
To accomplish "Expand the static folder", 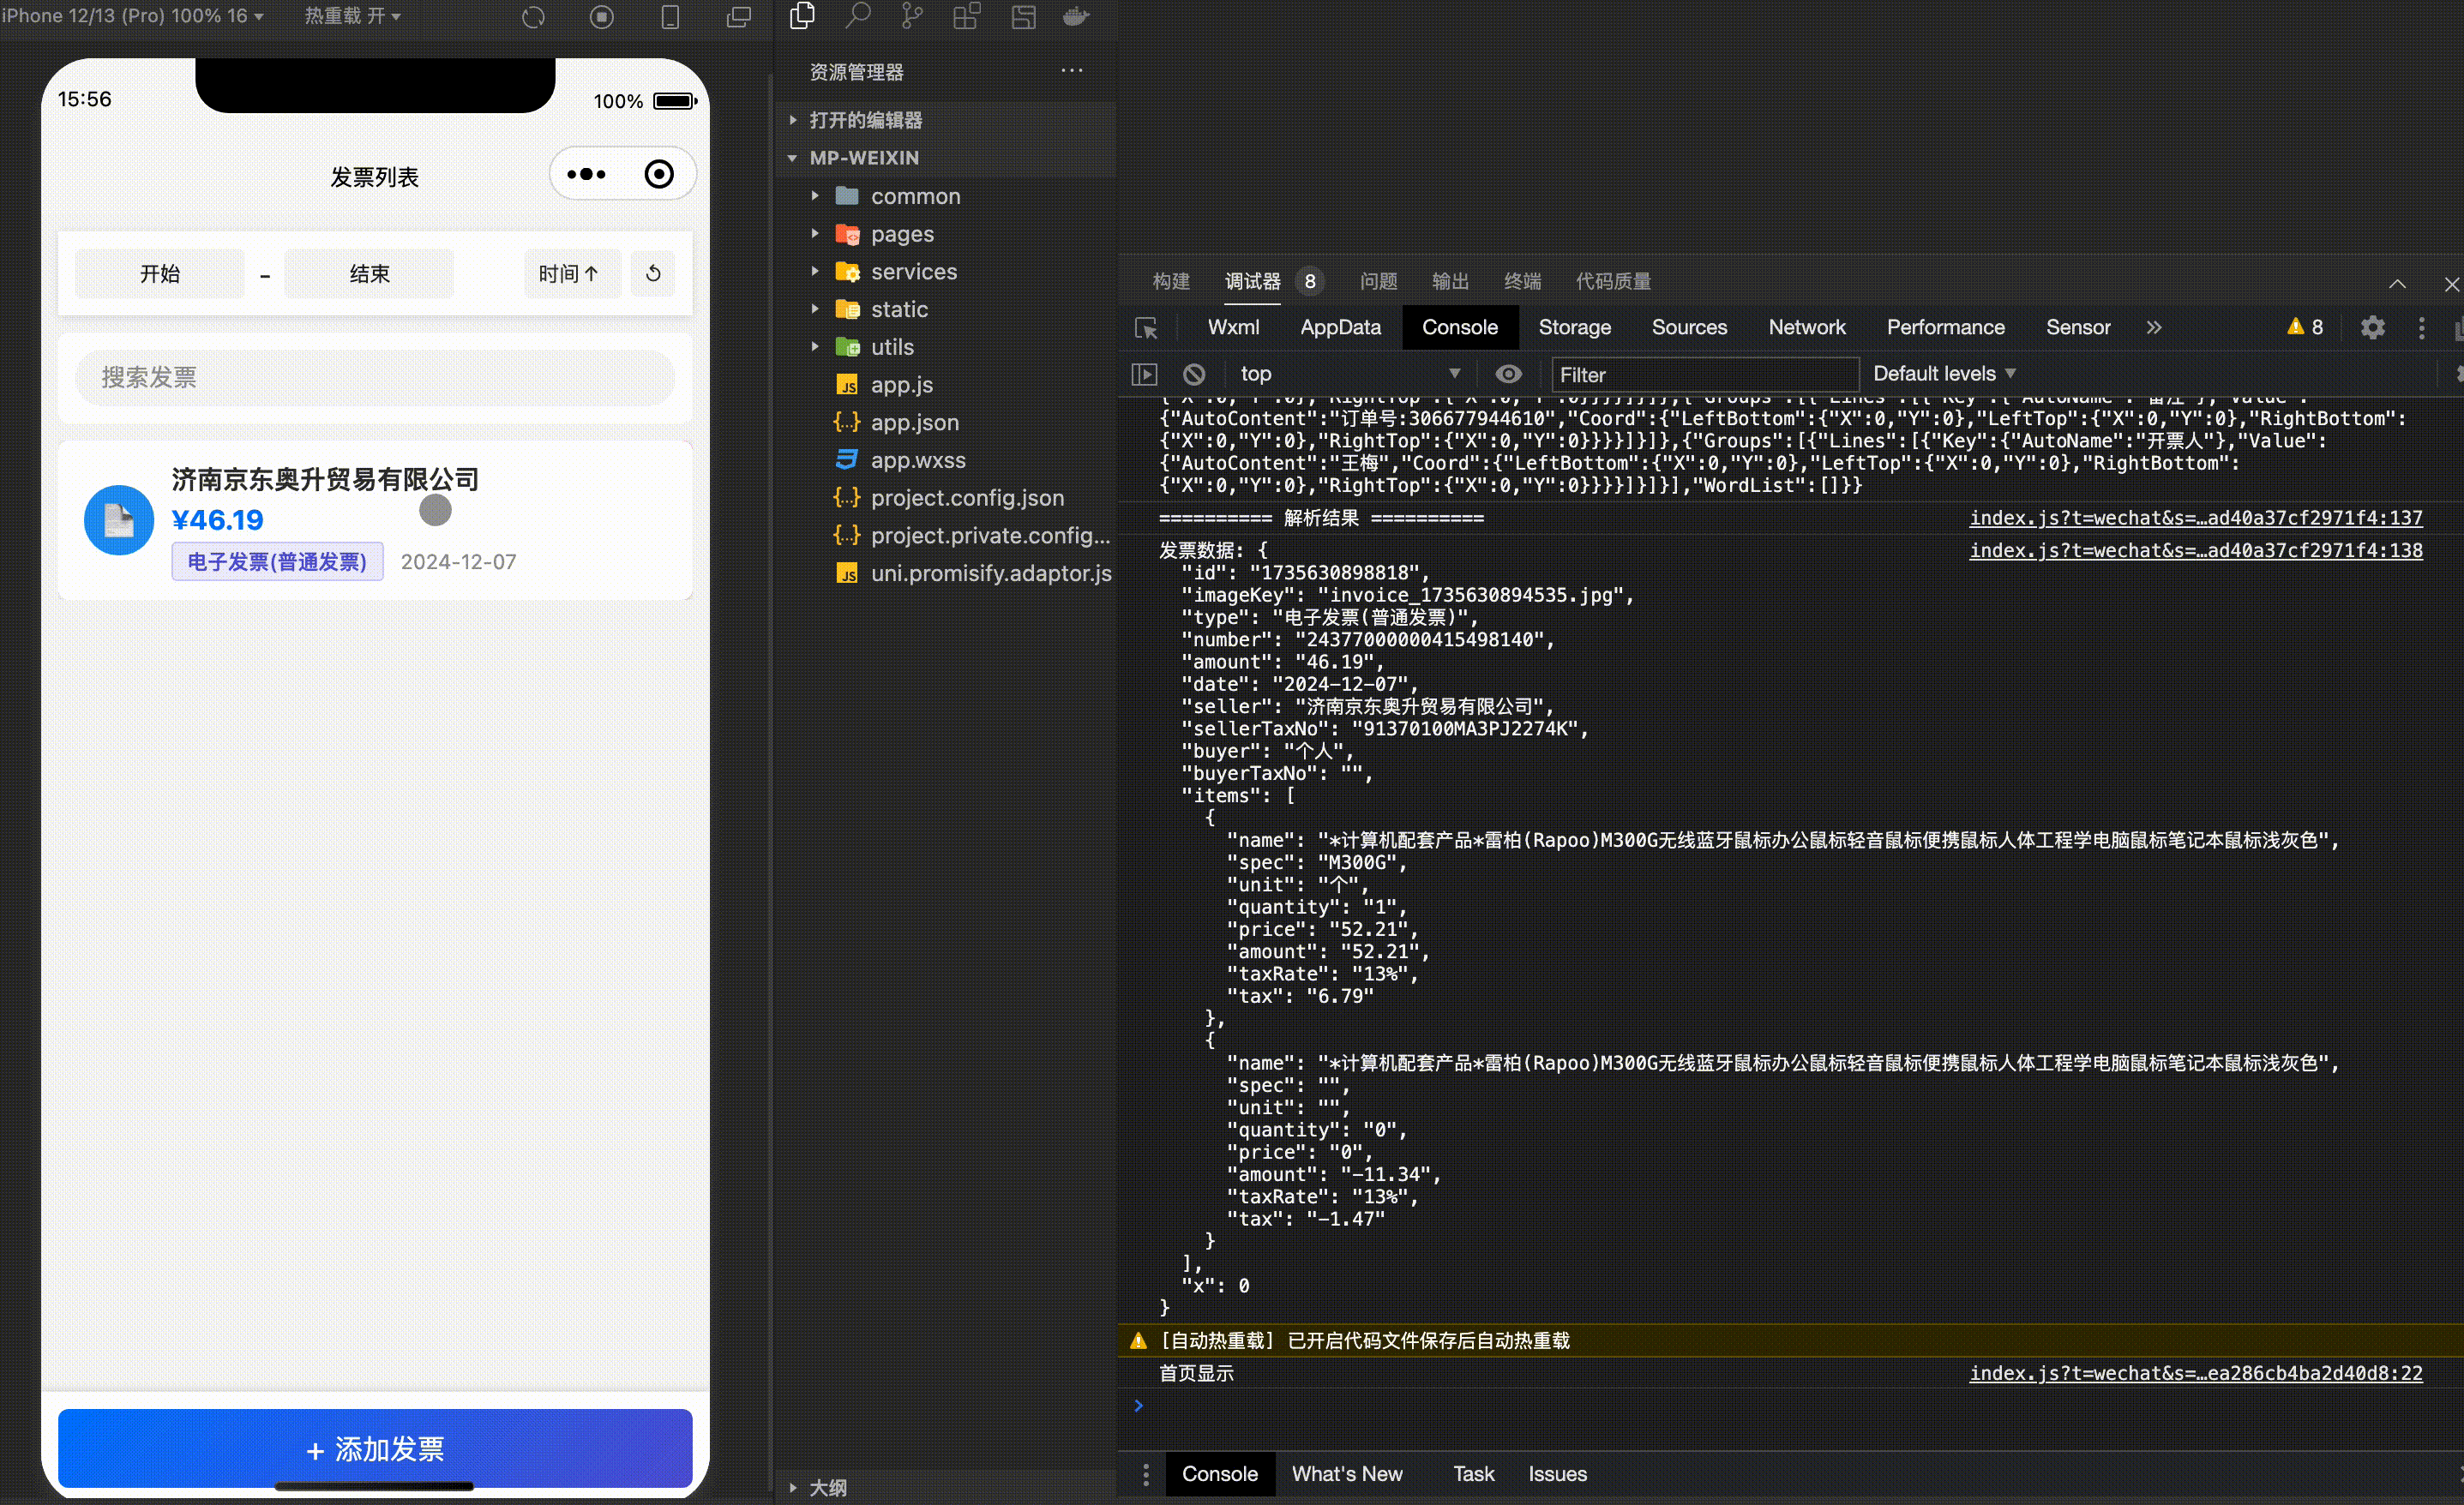I will 945,310.
